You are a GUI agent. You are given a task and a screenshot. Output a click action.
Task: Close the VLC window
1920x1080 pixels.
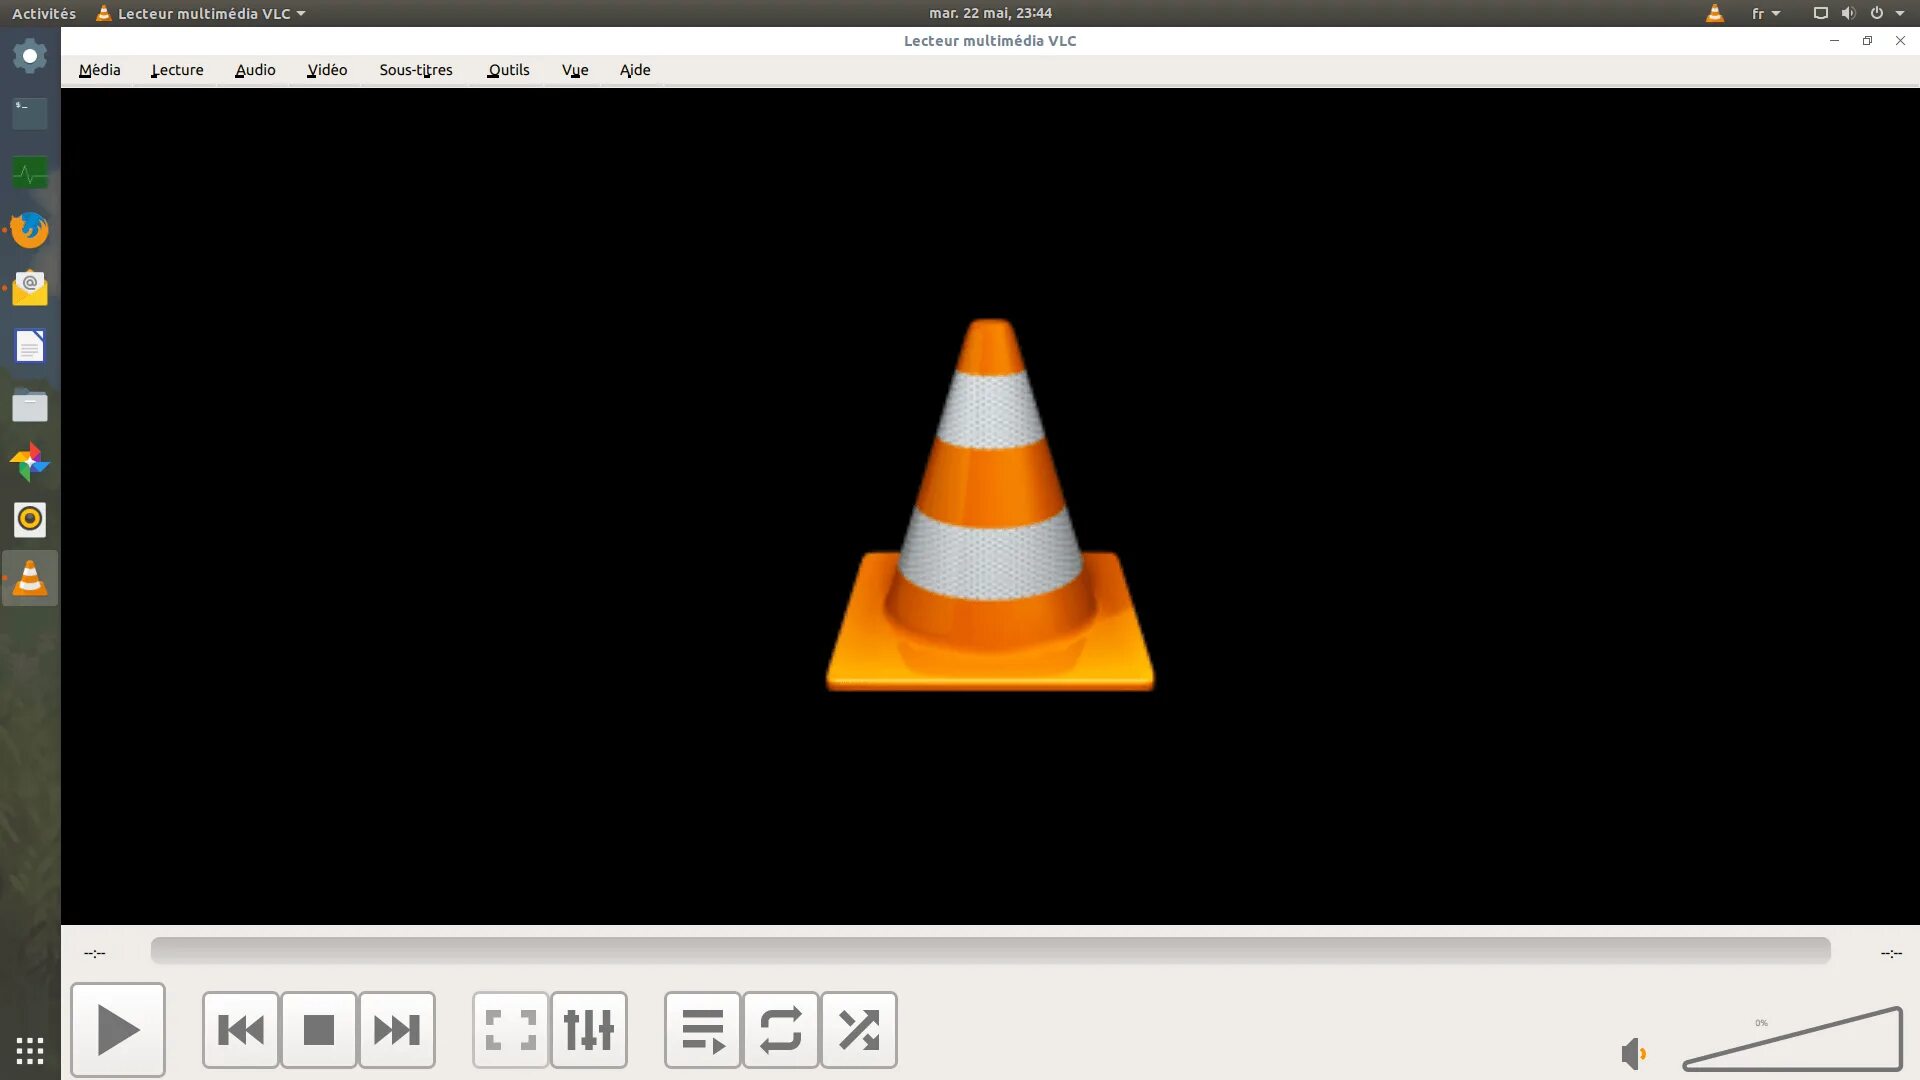1900,41
